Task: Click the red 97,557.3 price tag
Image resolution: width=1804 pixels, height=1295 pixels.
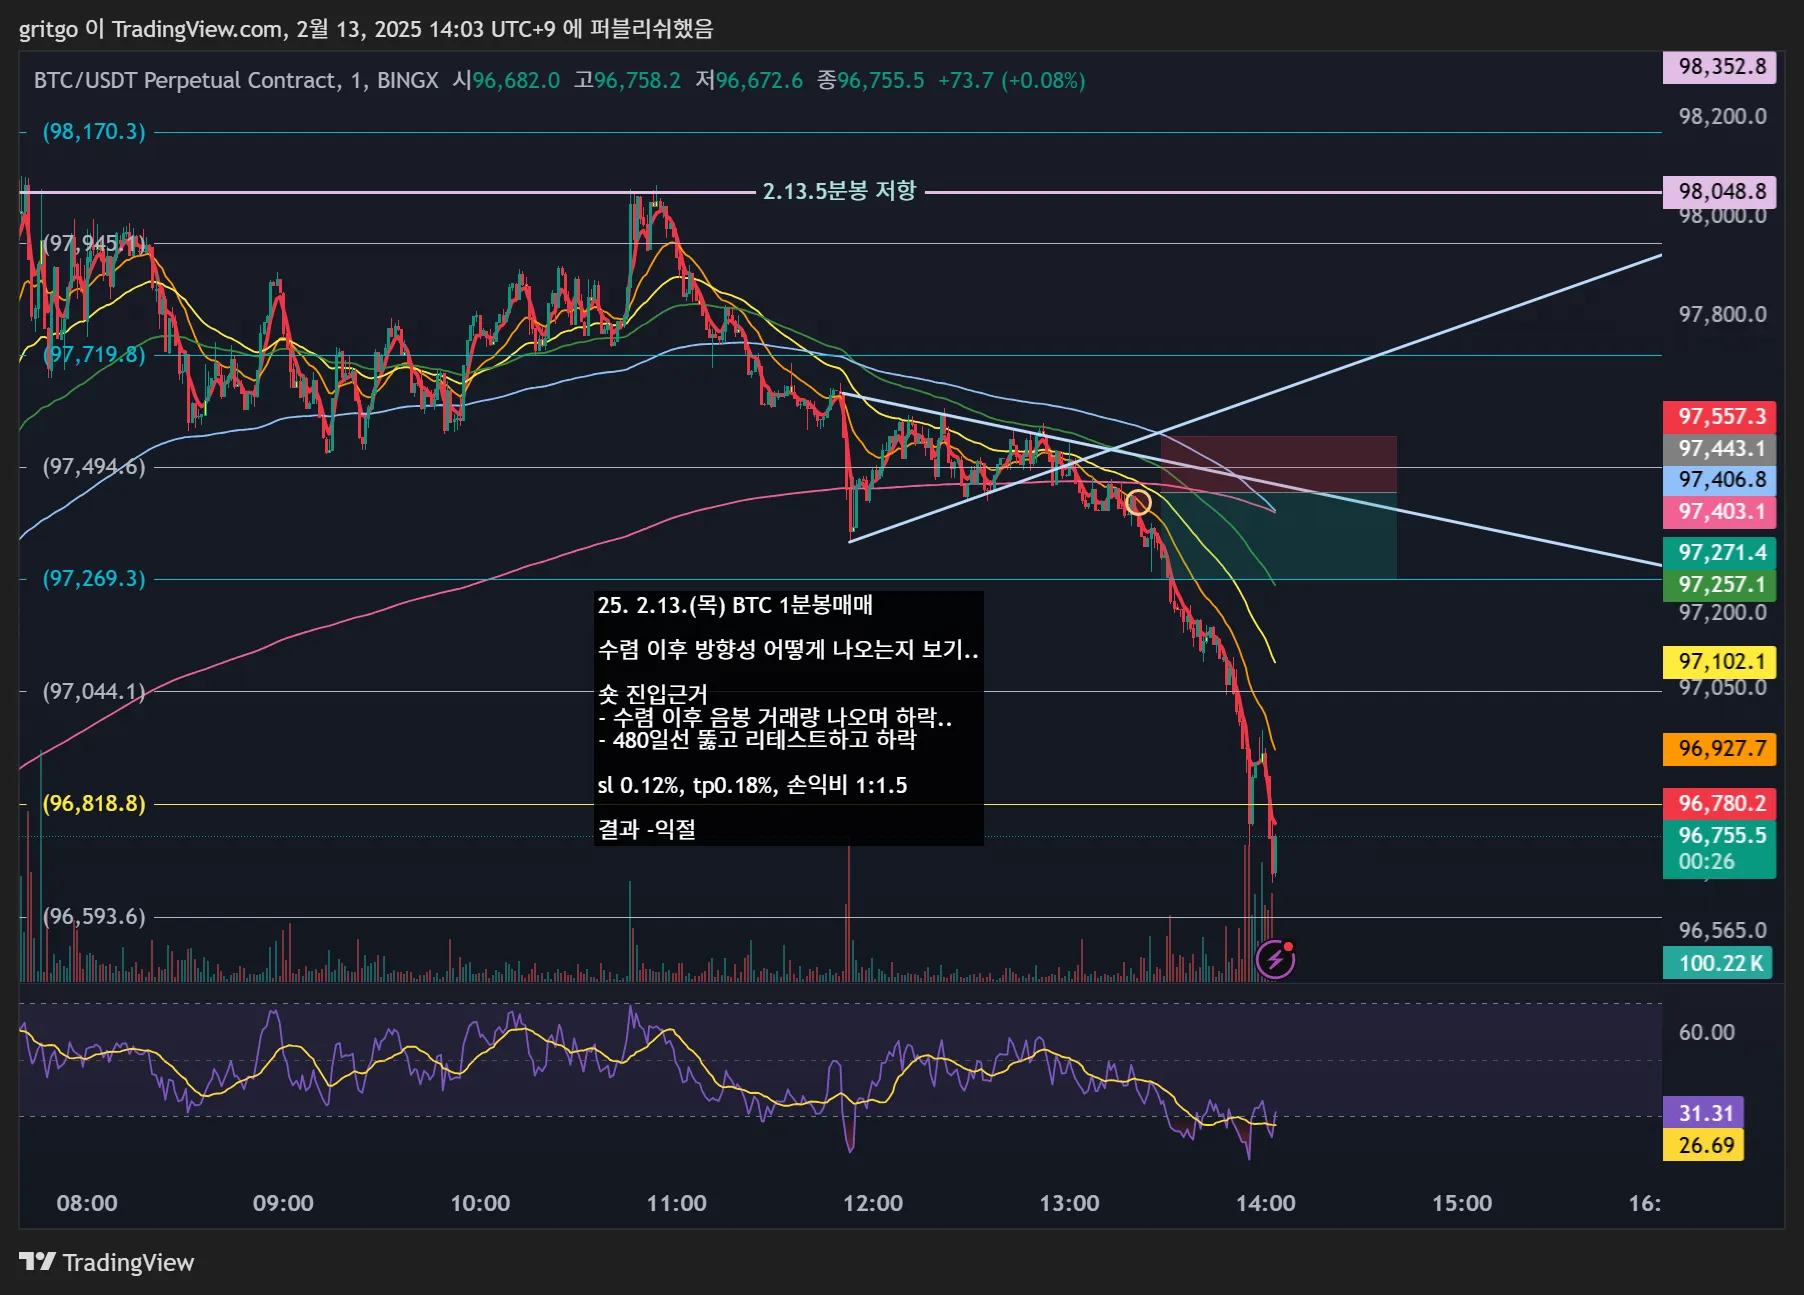Action: [1720, 416]
